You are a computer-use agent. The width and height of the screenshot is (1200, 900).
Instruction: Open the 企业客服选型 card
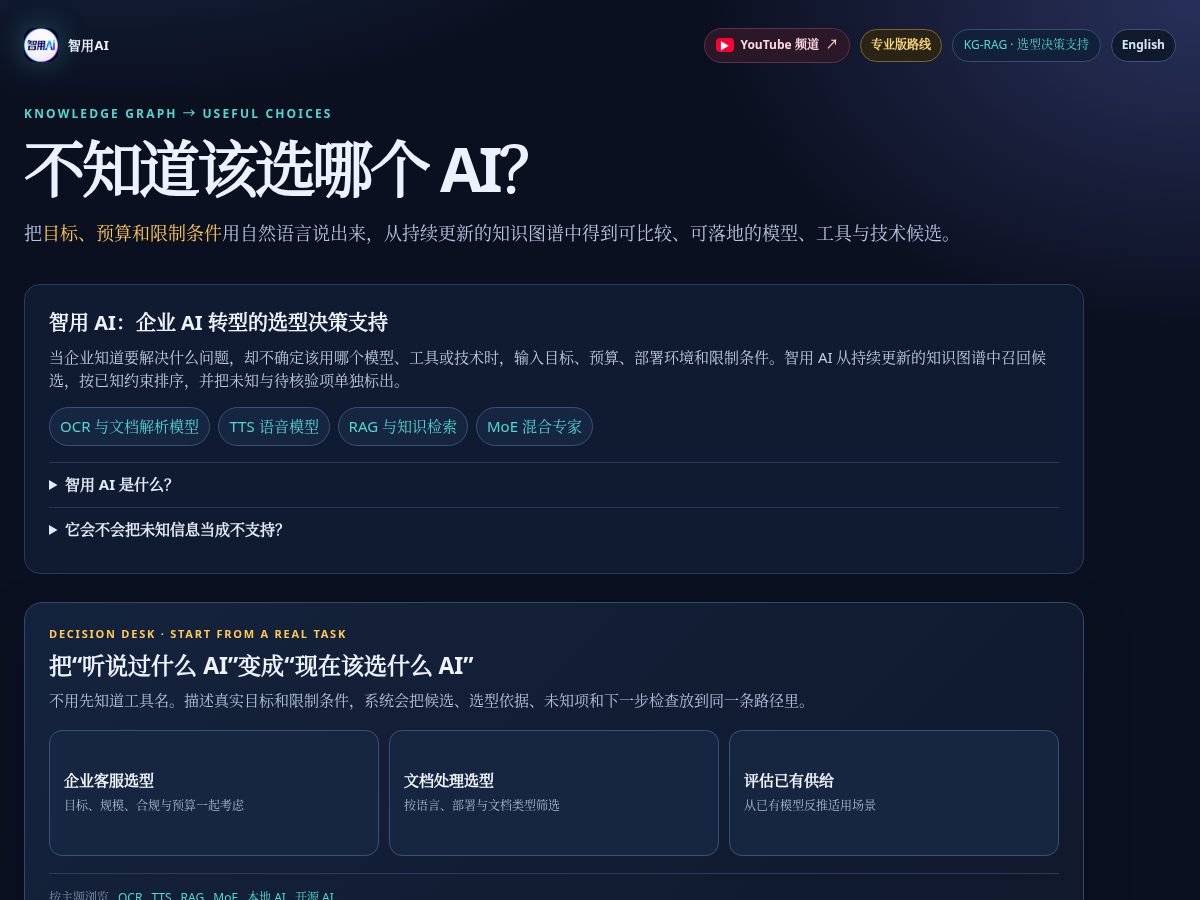pyautogui.click(x=214, y=793)
